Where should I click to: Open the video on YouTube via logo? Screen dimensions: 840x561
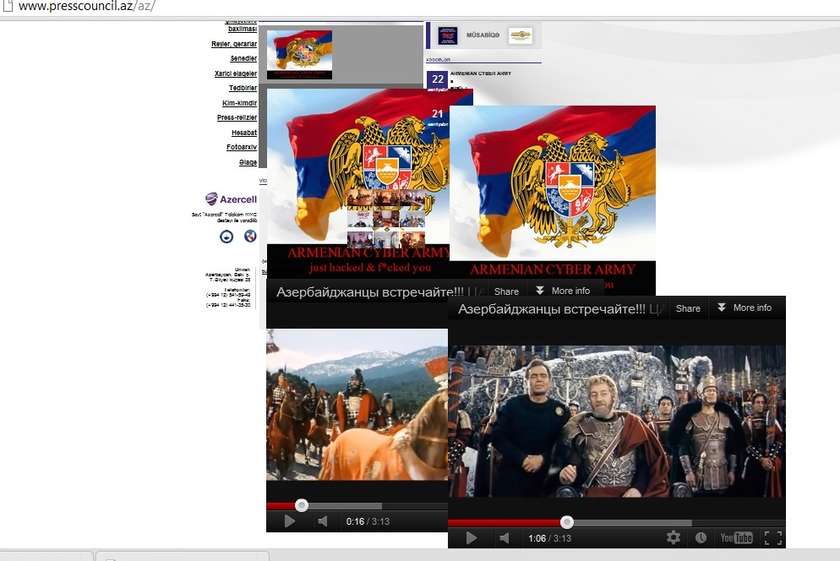coord(737,538)
